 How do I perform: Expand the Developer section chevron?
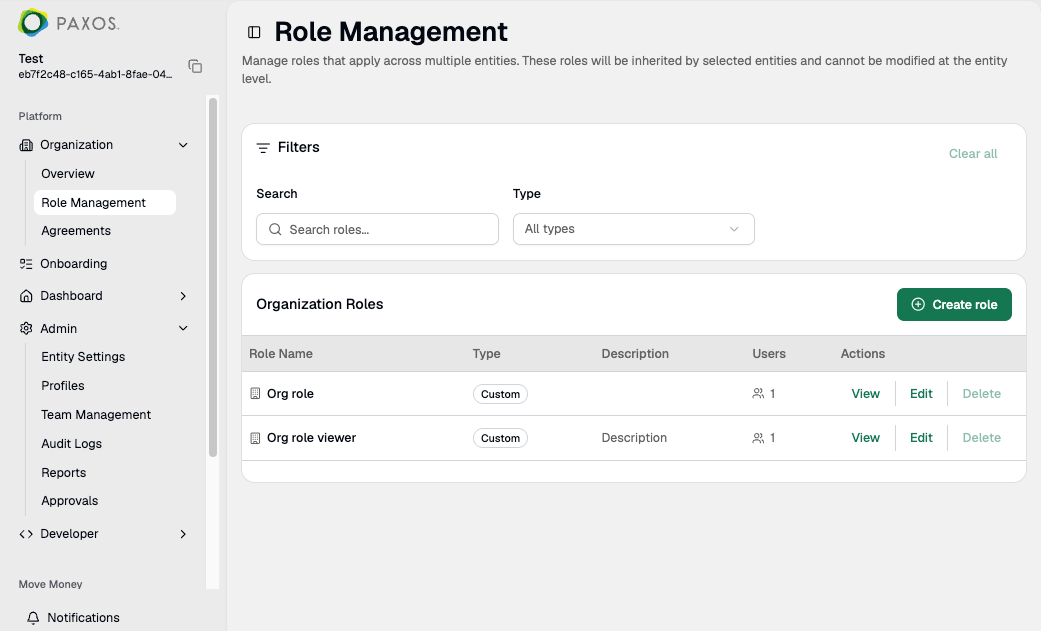(183, 534)
